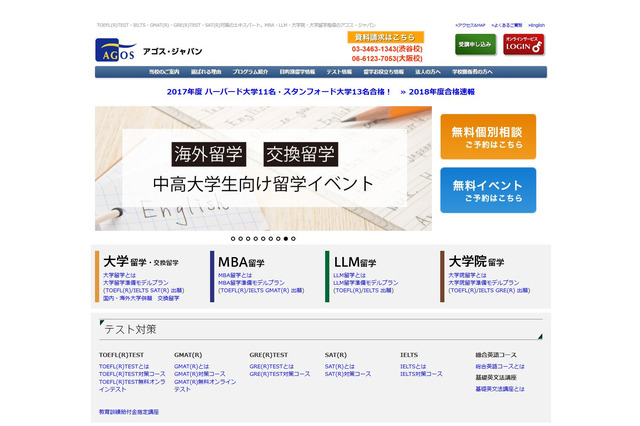Screen dimensions: 640x426
Task: Click the online service LOGIN button
Action: (x=524, y=44)
